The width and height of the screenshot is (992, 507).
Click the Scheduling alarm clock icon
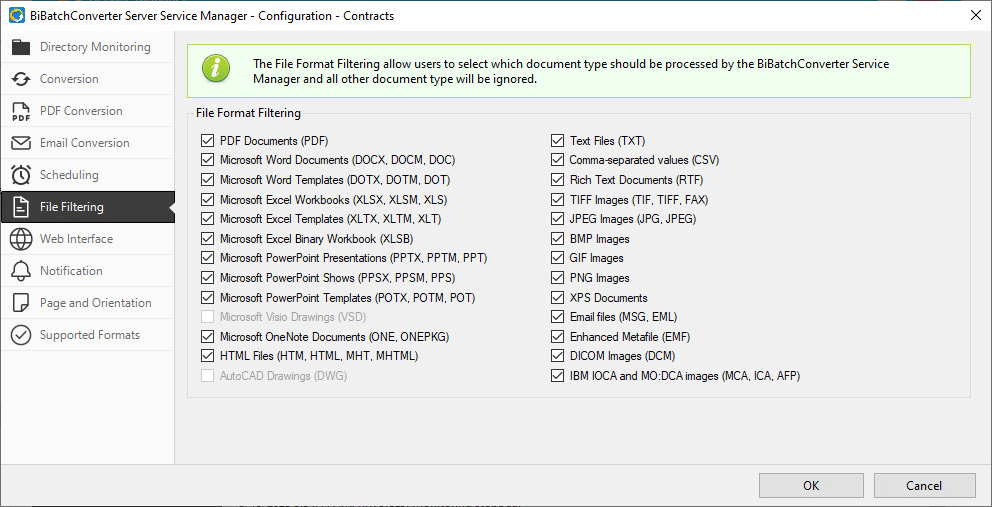point(21,175)
